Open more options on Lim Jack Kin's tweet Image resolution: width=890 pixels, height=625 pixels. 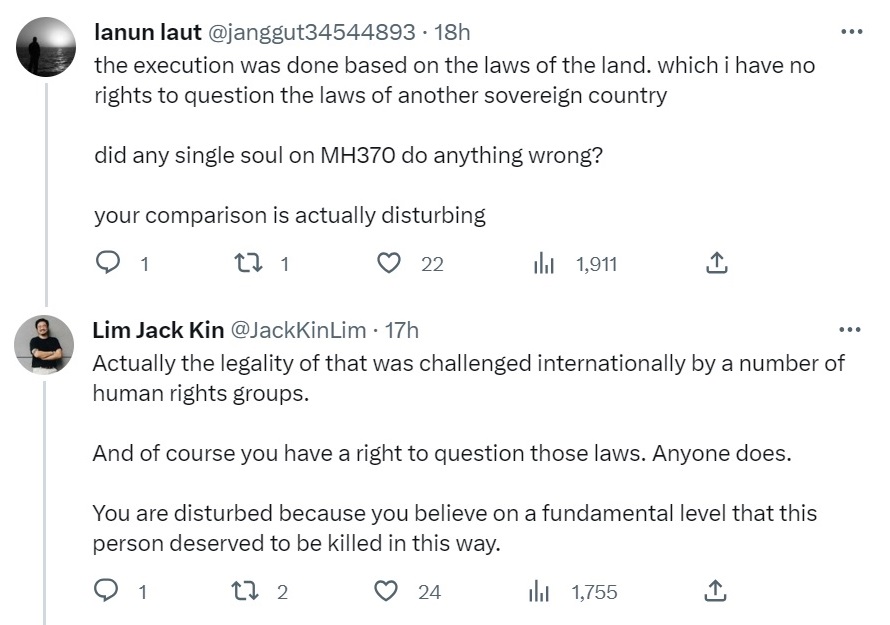click(851, 330)
